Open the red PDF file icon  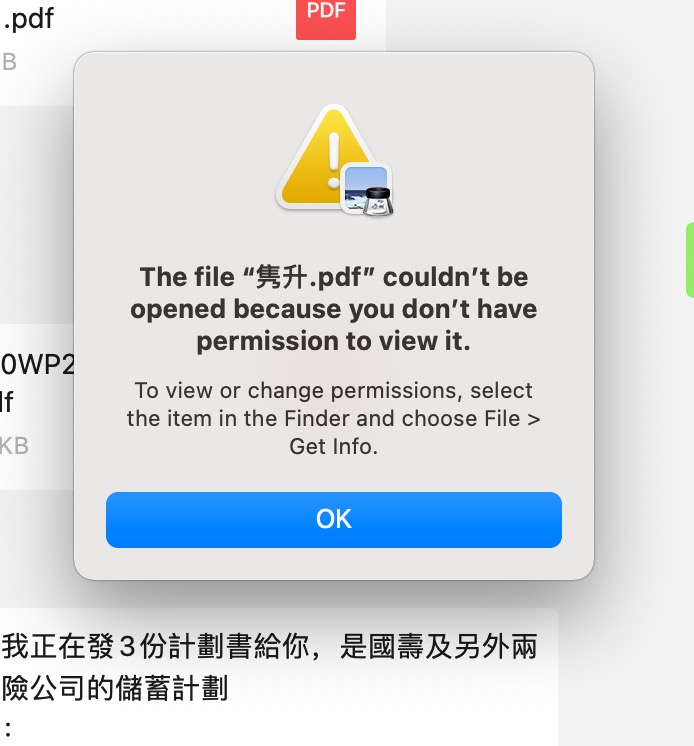point(326,19)
